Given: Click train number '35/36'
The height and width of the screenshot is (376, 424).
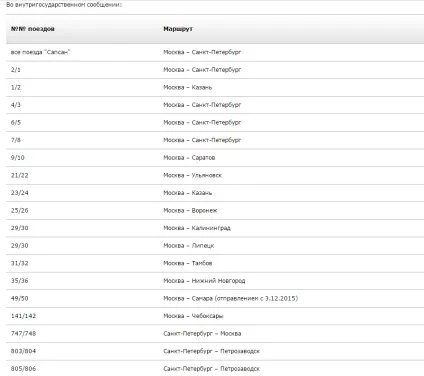Looking at the screenshot, I should pyautogui.click(x=20, y=281).
